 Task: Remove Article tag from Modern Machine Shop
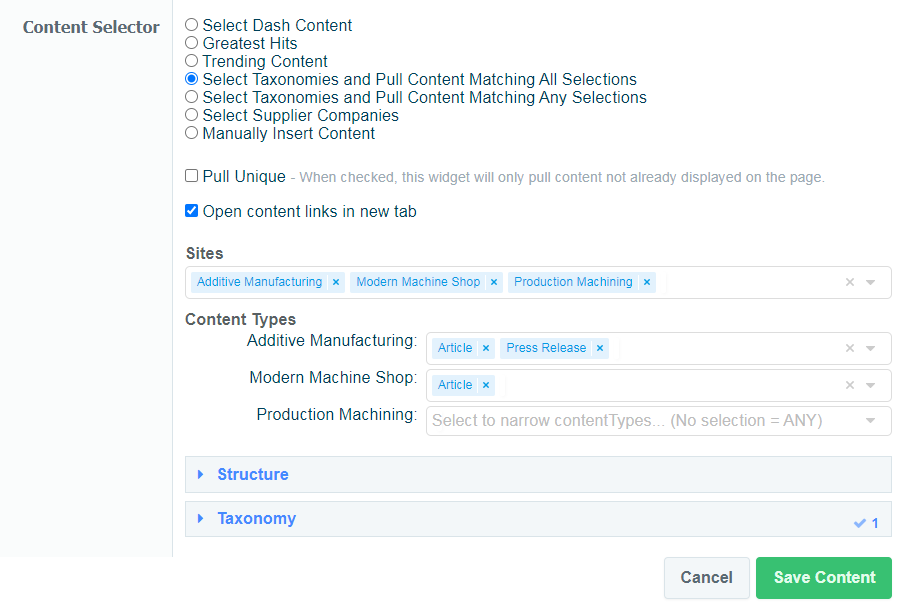[486, 385]
